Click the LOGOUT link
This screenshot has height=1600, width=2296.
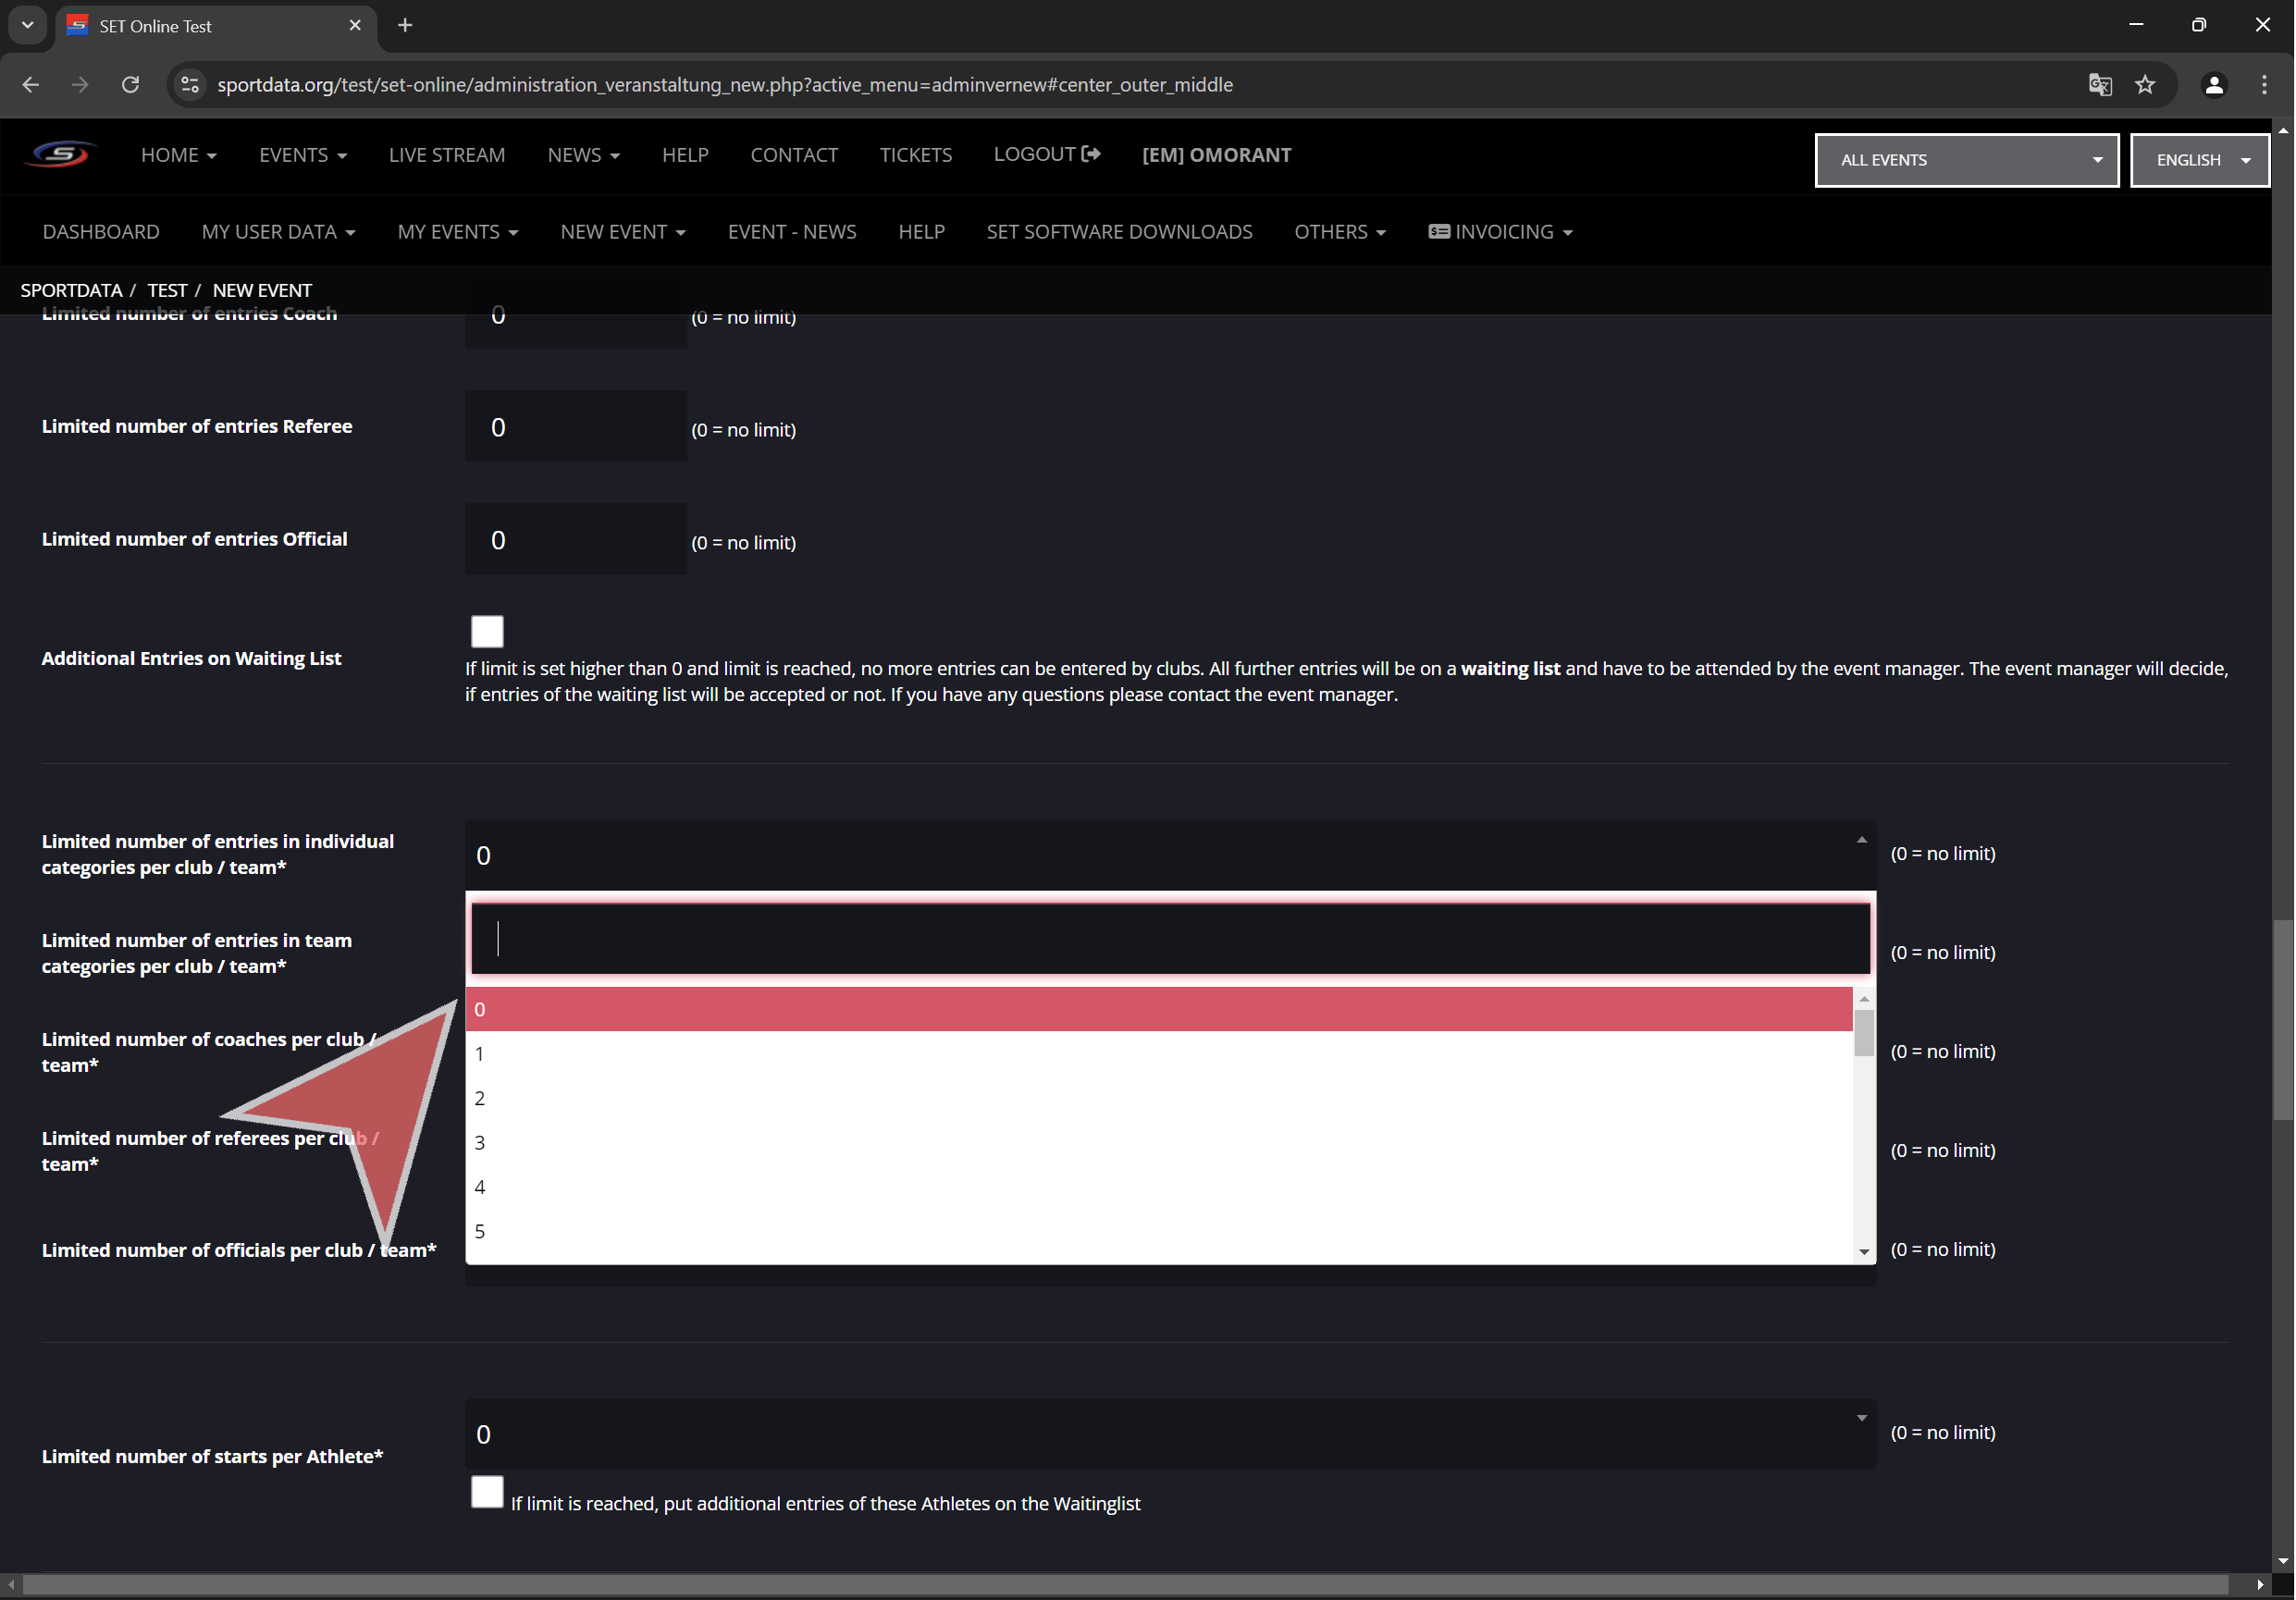tap(1046, 154)
